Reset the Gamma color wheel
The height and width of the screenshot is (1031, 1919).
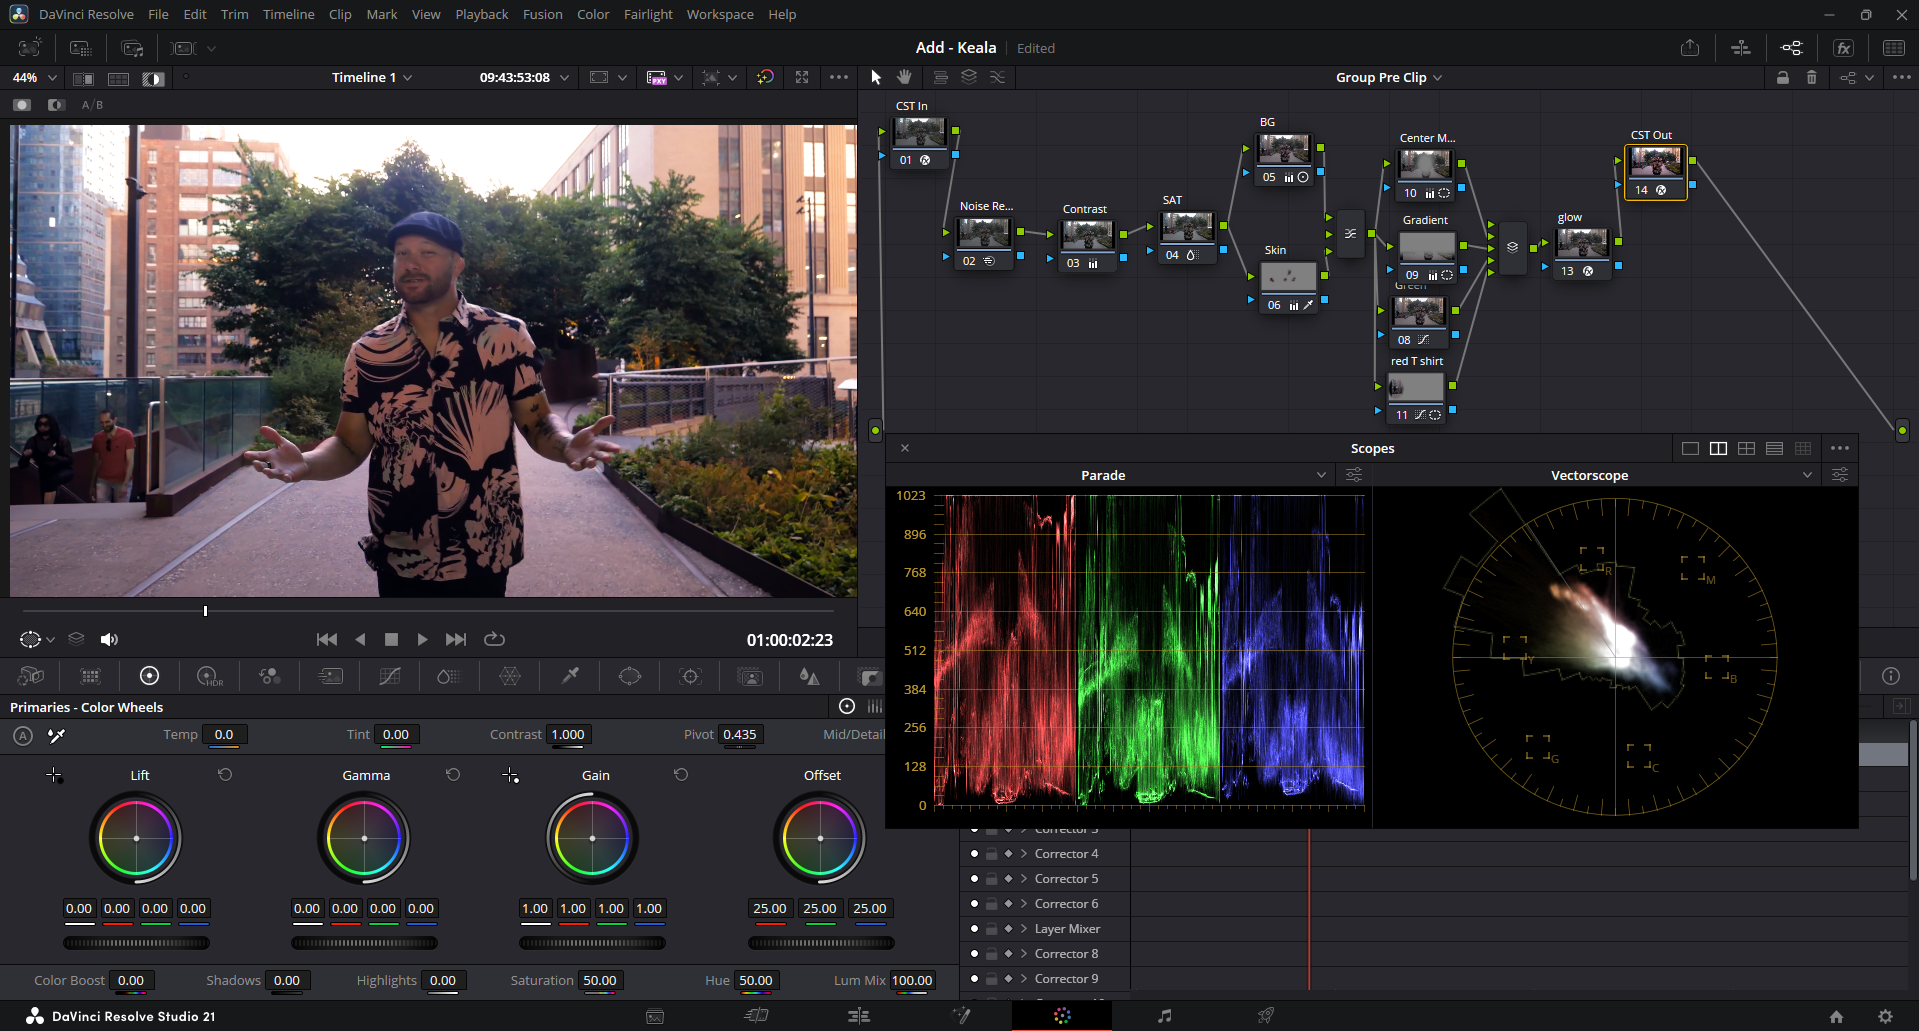(453, 775)
